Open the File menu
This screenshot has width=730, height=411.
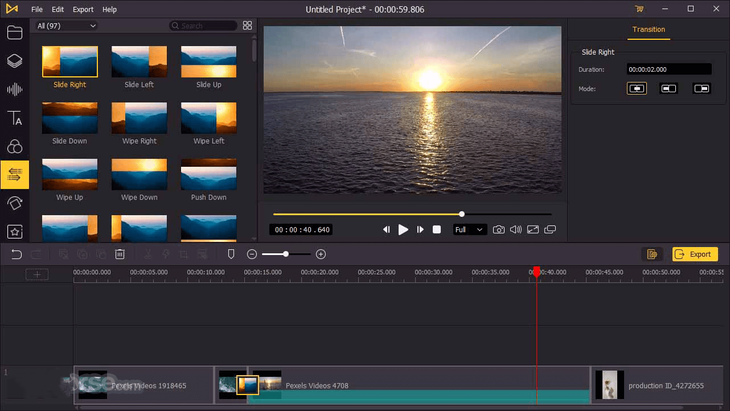[37, 9]
